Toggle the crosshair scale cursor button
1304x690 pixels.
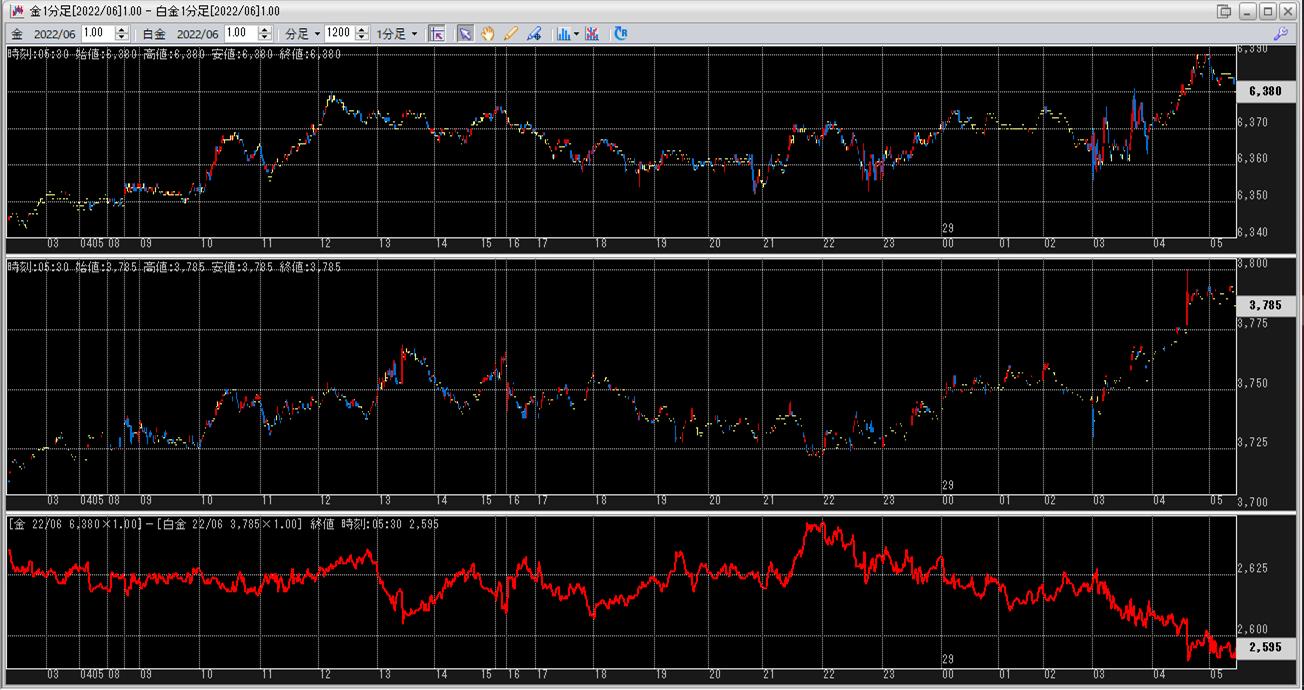(436, 33)
